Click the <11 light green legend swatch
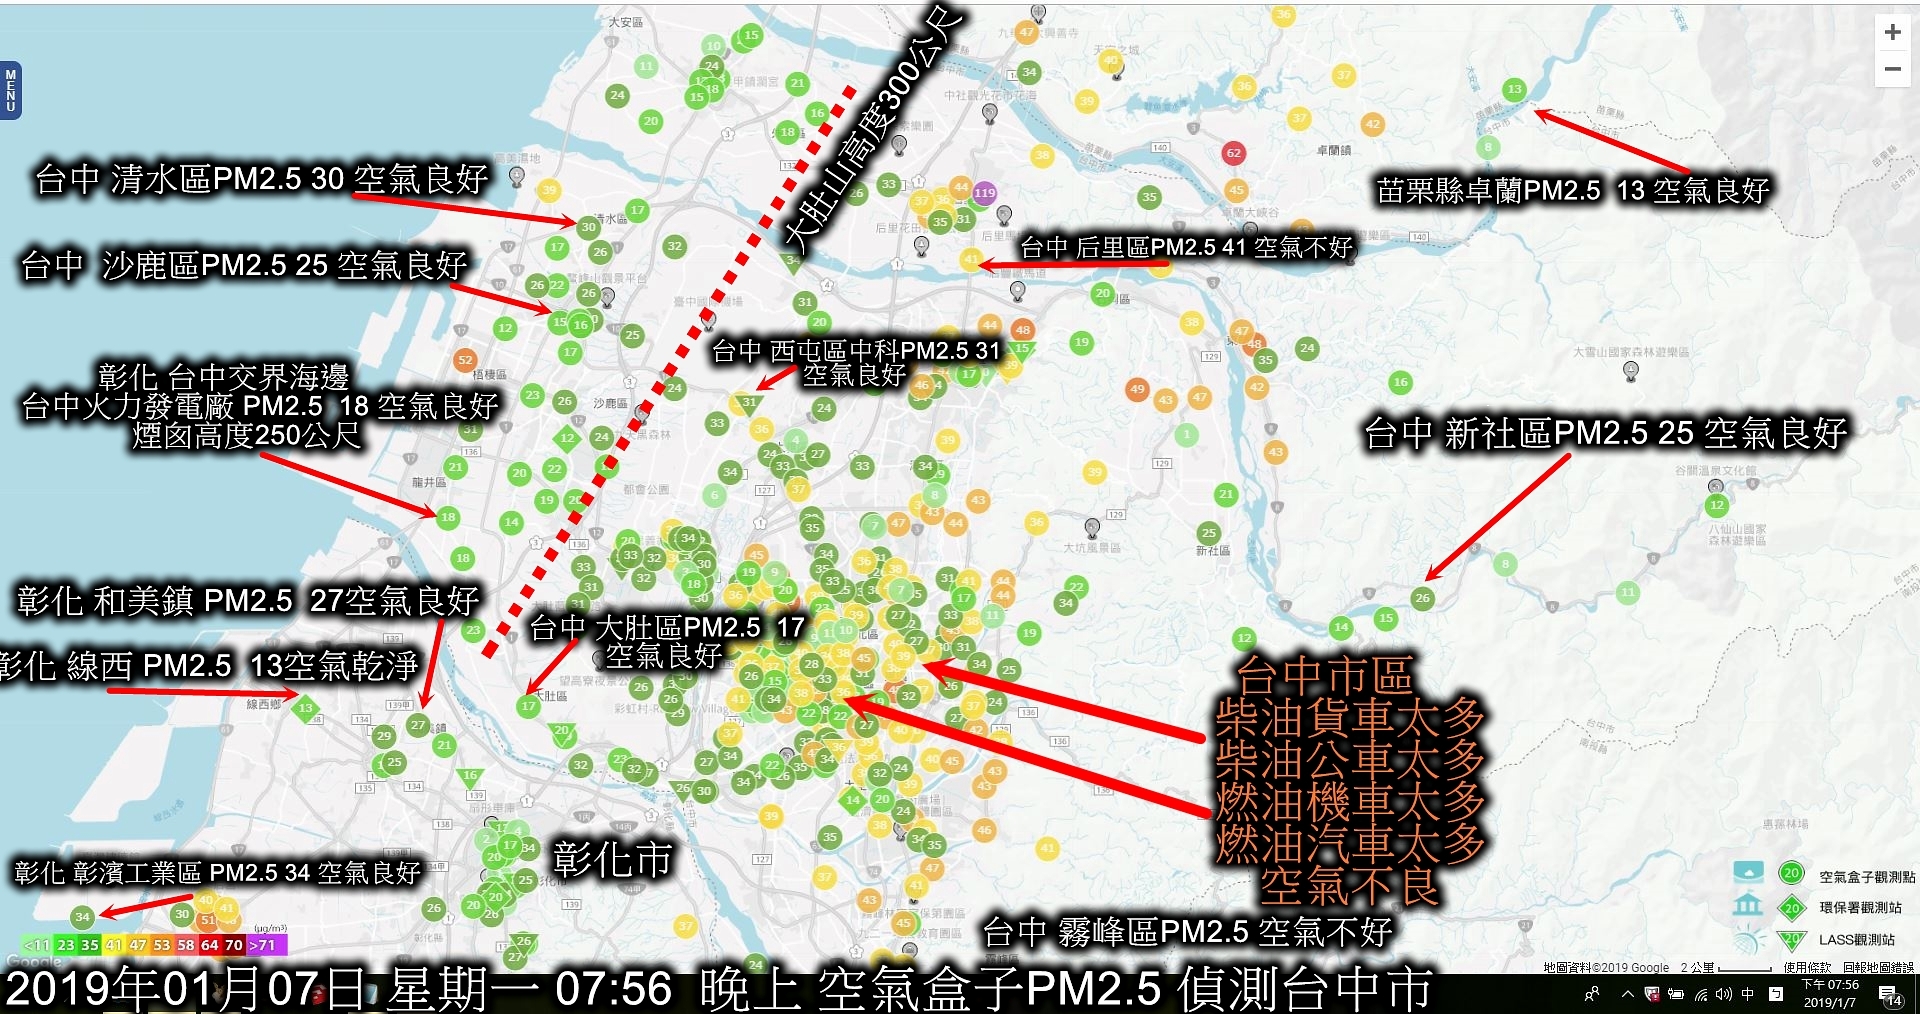Screen dimensions: 1920x1014 37,944
